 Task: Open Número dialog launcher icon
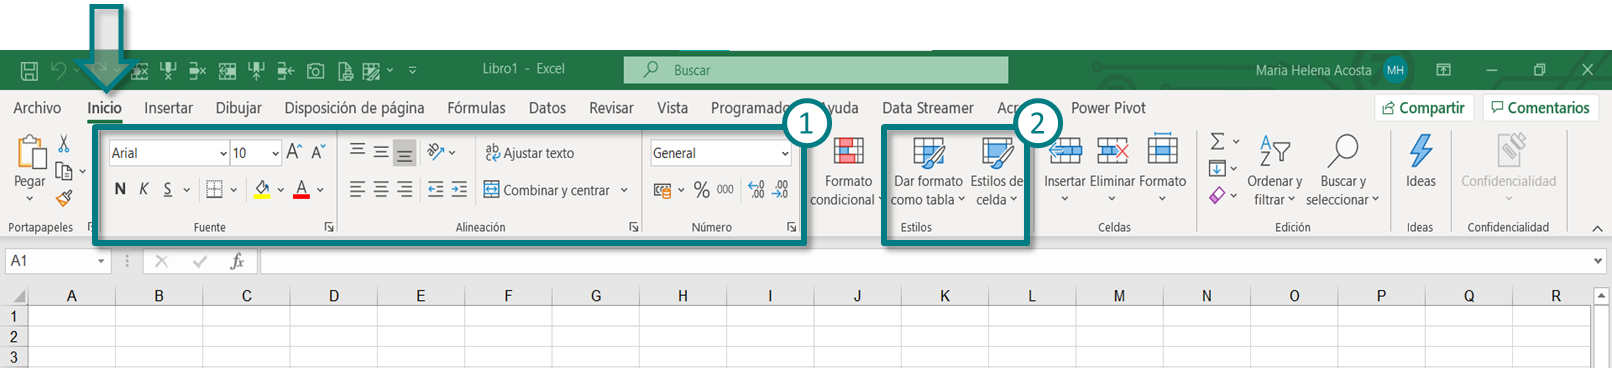click(791, 228)
